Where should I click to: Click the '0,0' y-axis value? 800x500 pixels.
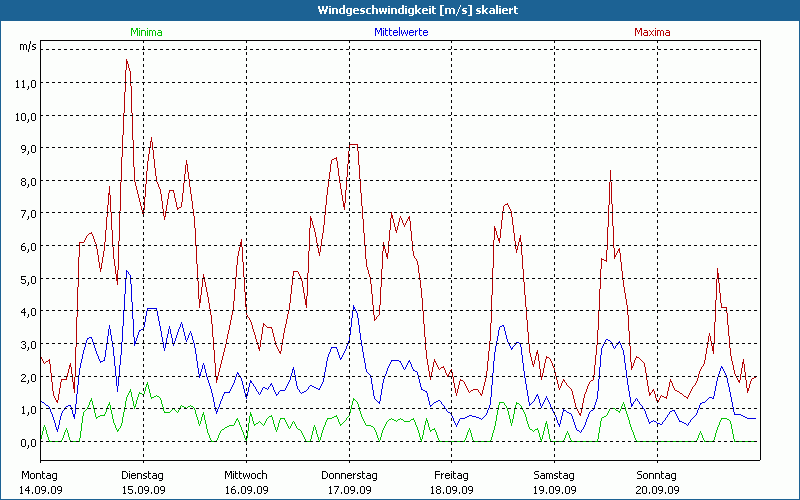[x=28, y=442]
